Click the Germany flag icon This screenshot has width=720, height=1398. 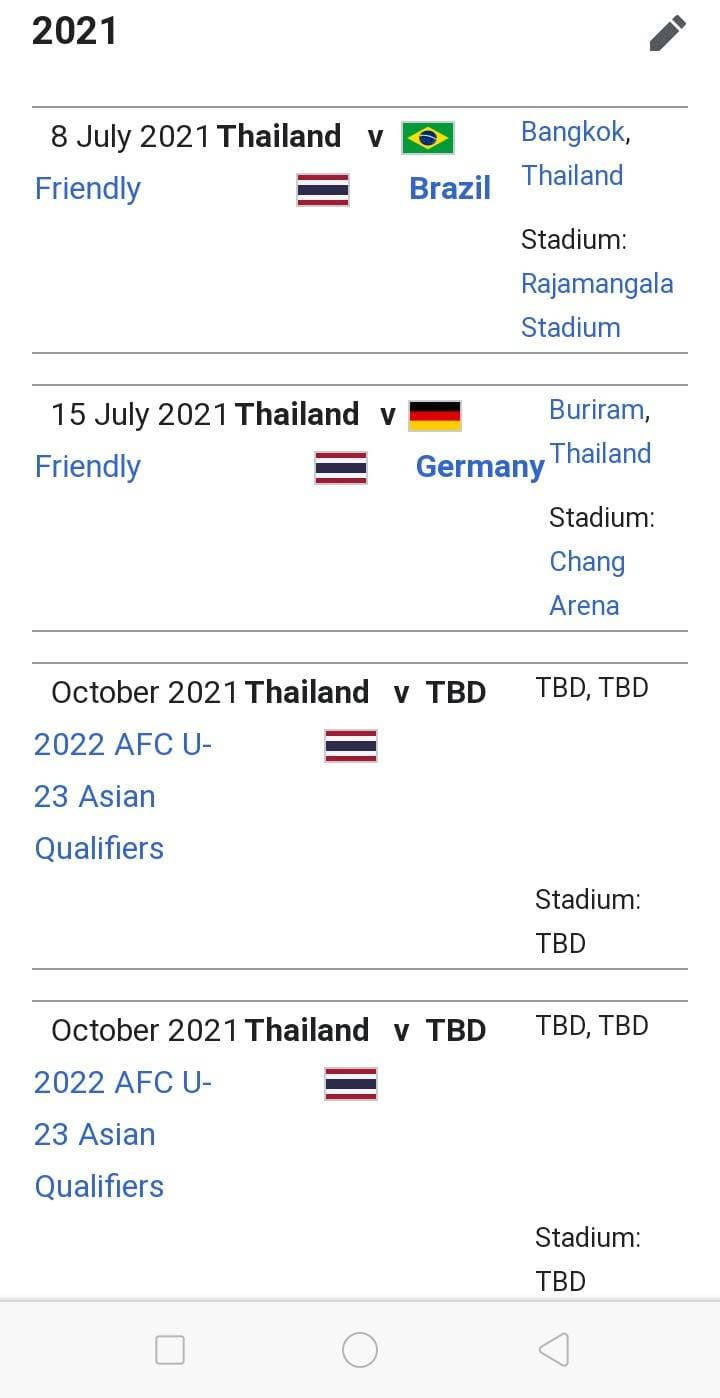(x=435, y=416)
